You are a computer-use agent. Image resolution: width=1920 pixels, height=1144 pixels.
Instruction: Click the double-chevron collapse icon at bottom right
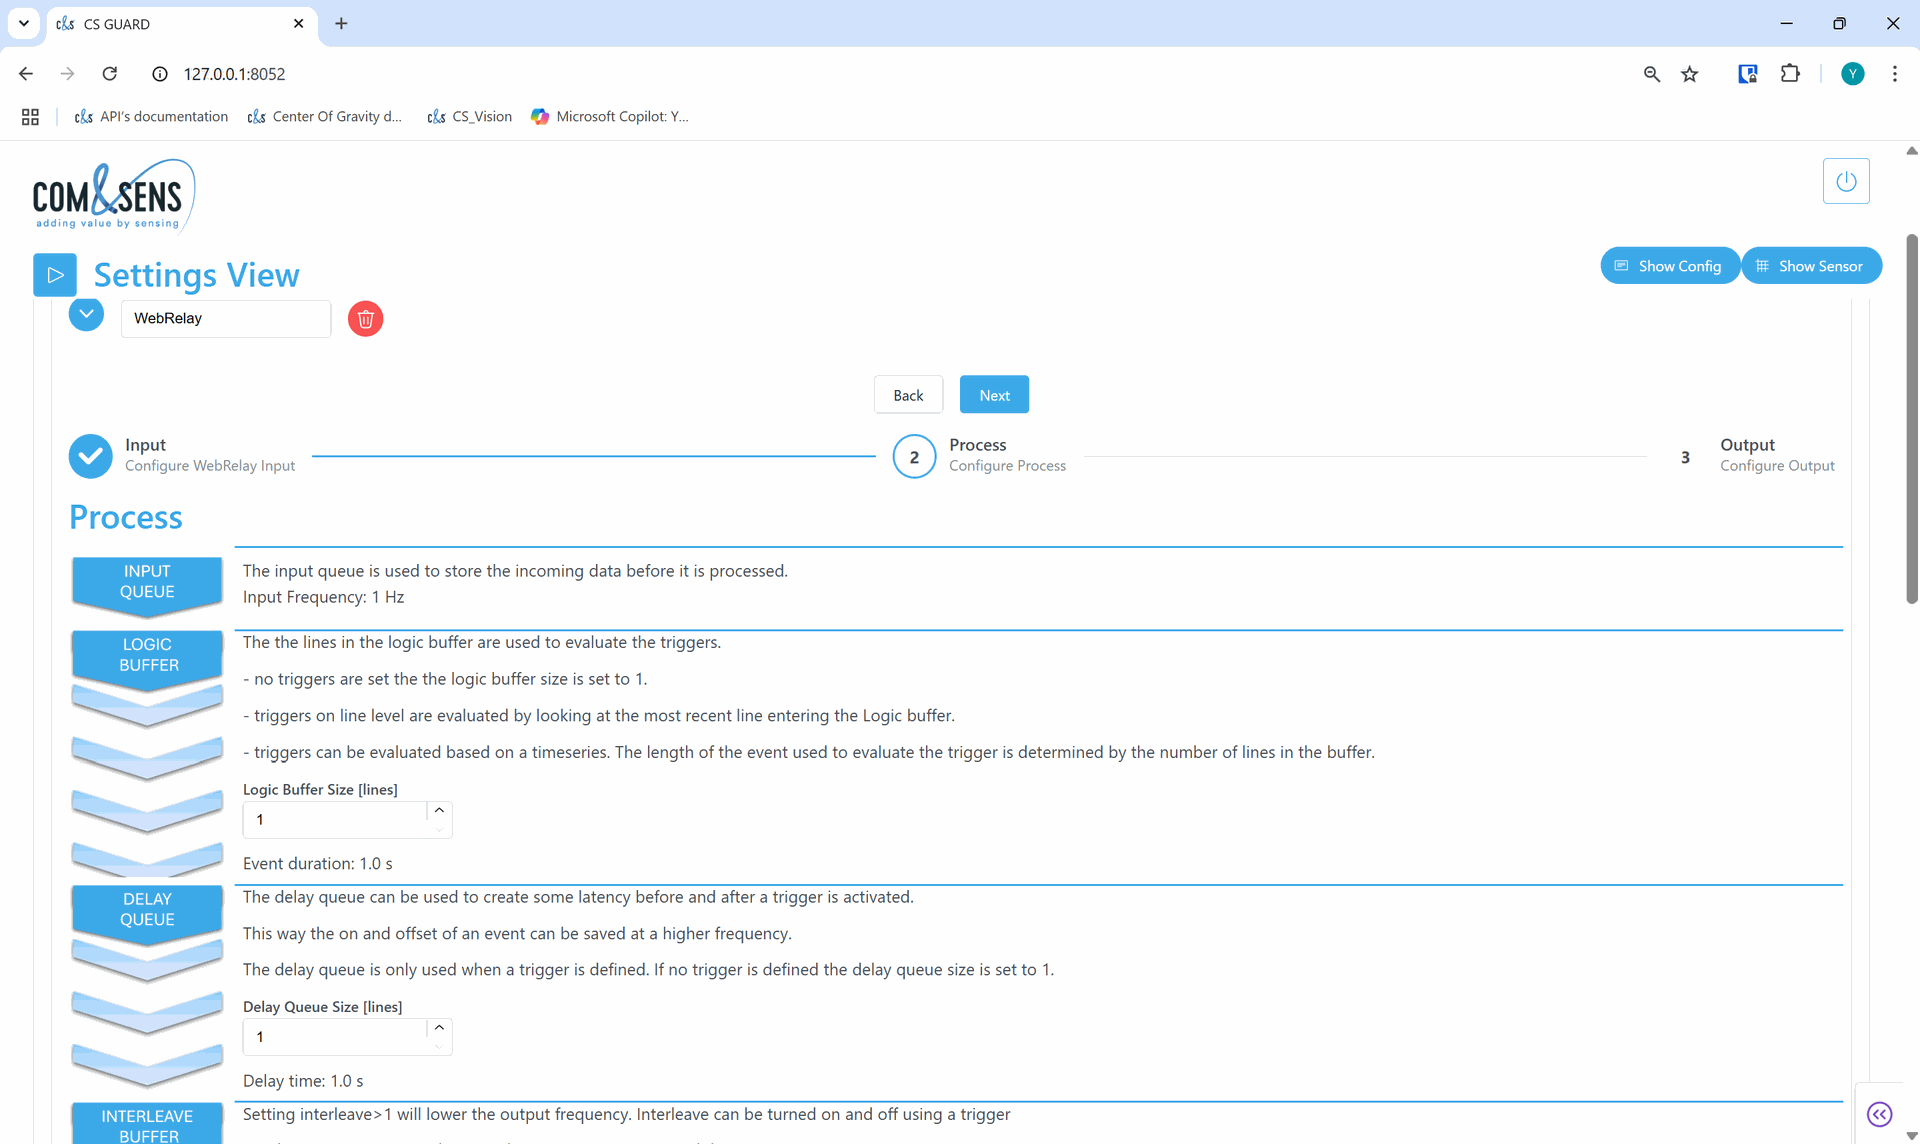pyautogui.click(x=1879, y=1114)
